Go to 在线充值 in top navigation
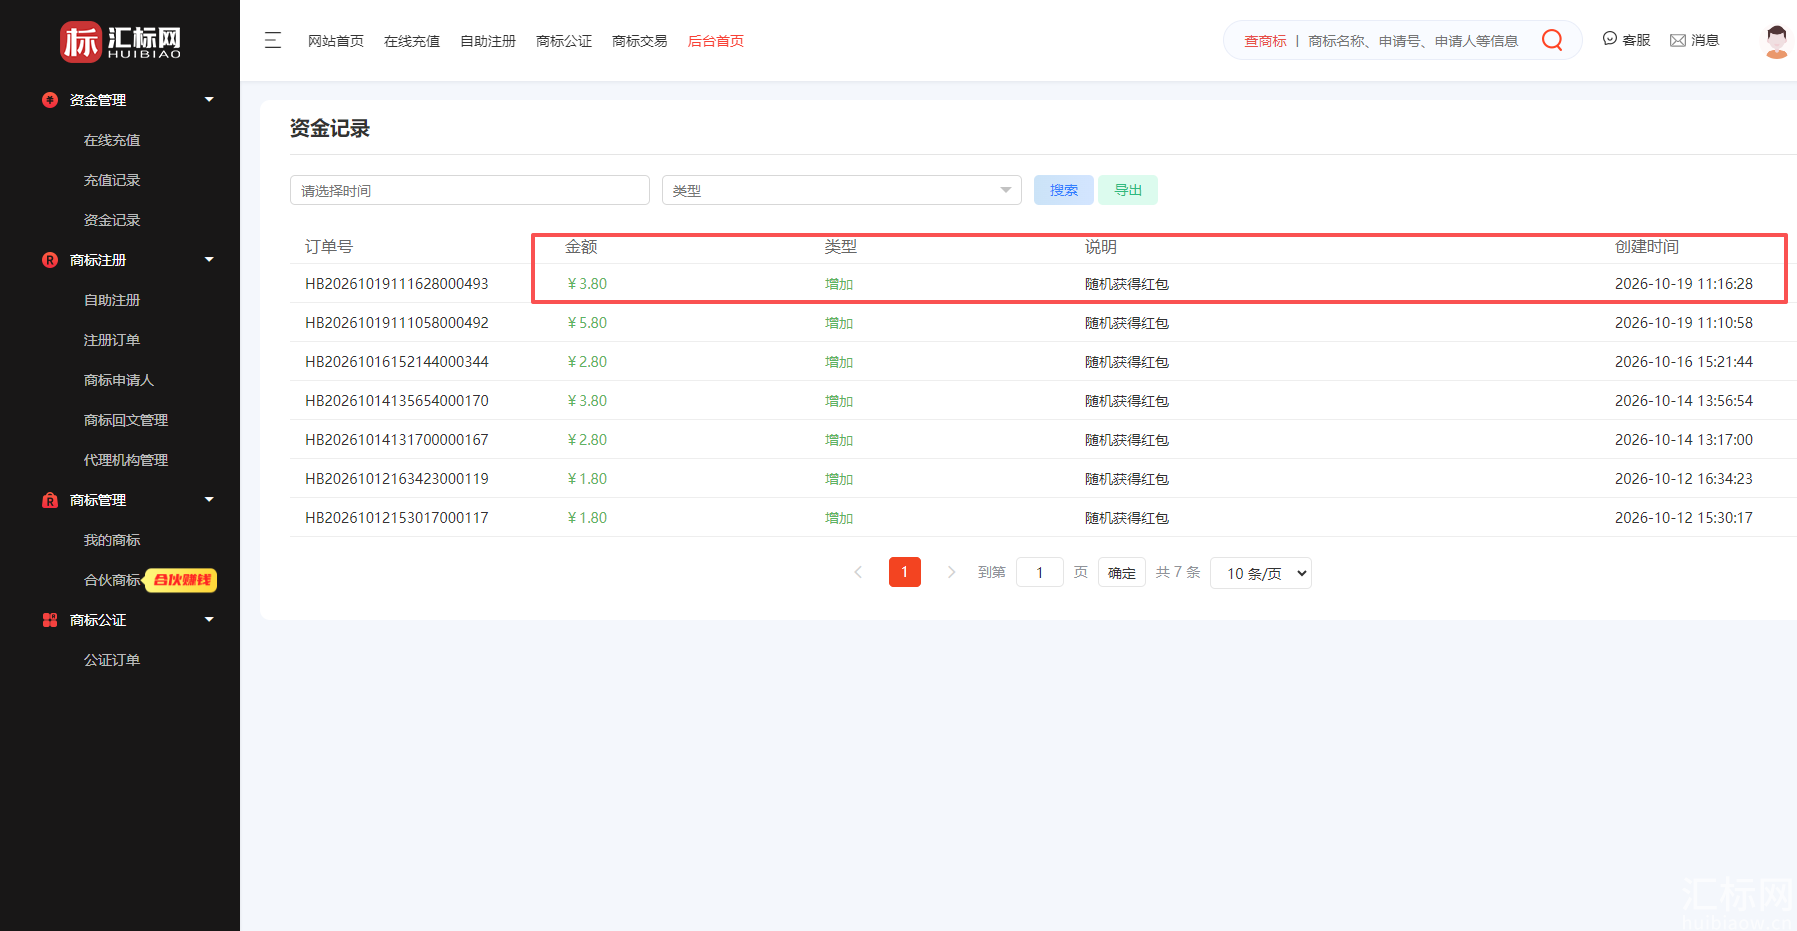The height and width of the screenshot is (931, 1797). click(x=412, y=41)
